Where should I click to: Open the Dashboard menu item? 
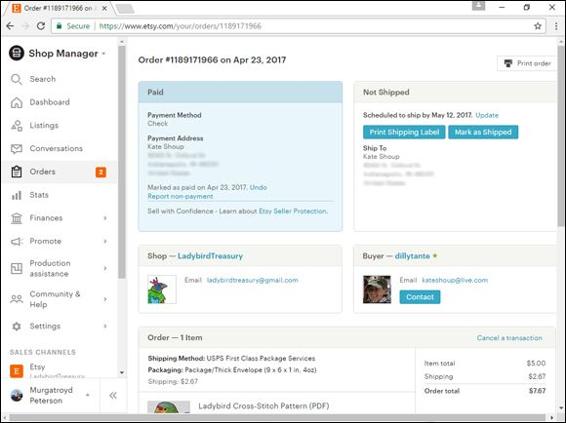coord(60,102)
